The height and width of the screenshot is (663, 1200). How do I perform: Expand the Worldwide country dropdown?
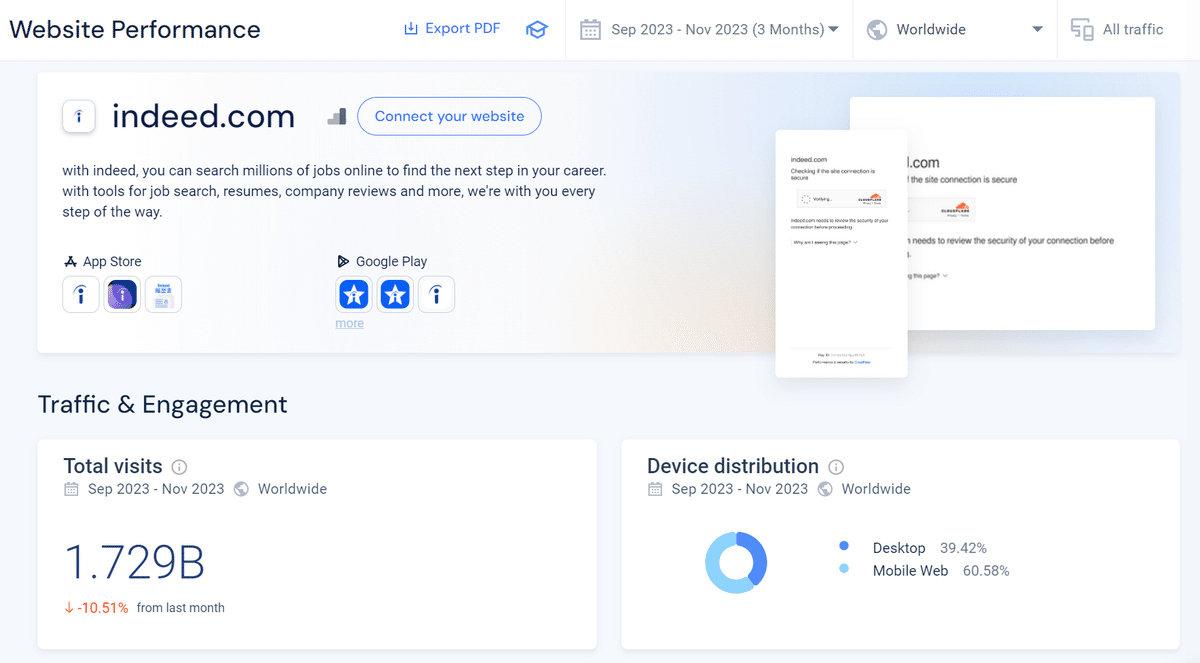tap(955, 30)
